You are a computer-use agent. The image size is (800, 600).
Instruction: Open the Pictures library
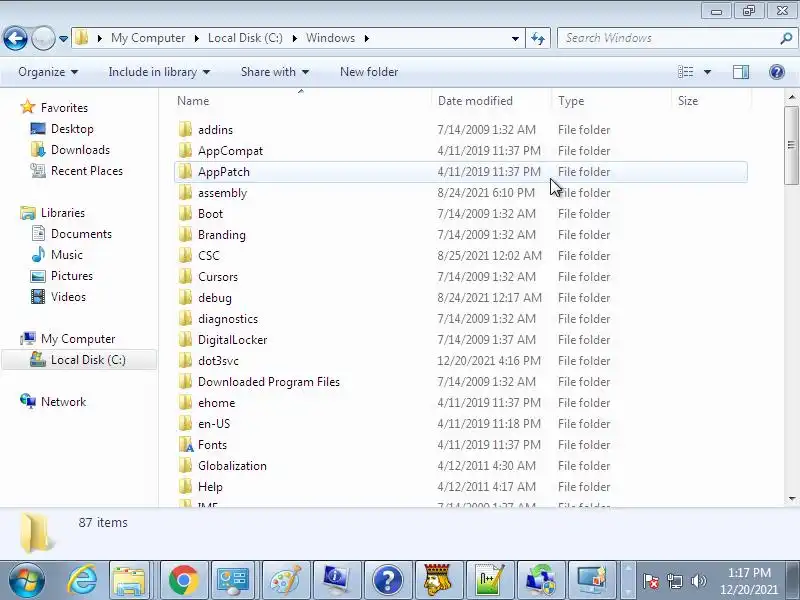(71, 276)
